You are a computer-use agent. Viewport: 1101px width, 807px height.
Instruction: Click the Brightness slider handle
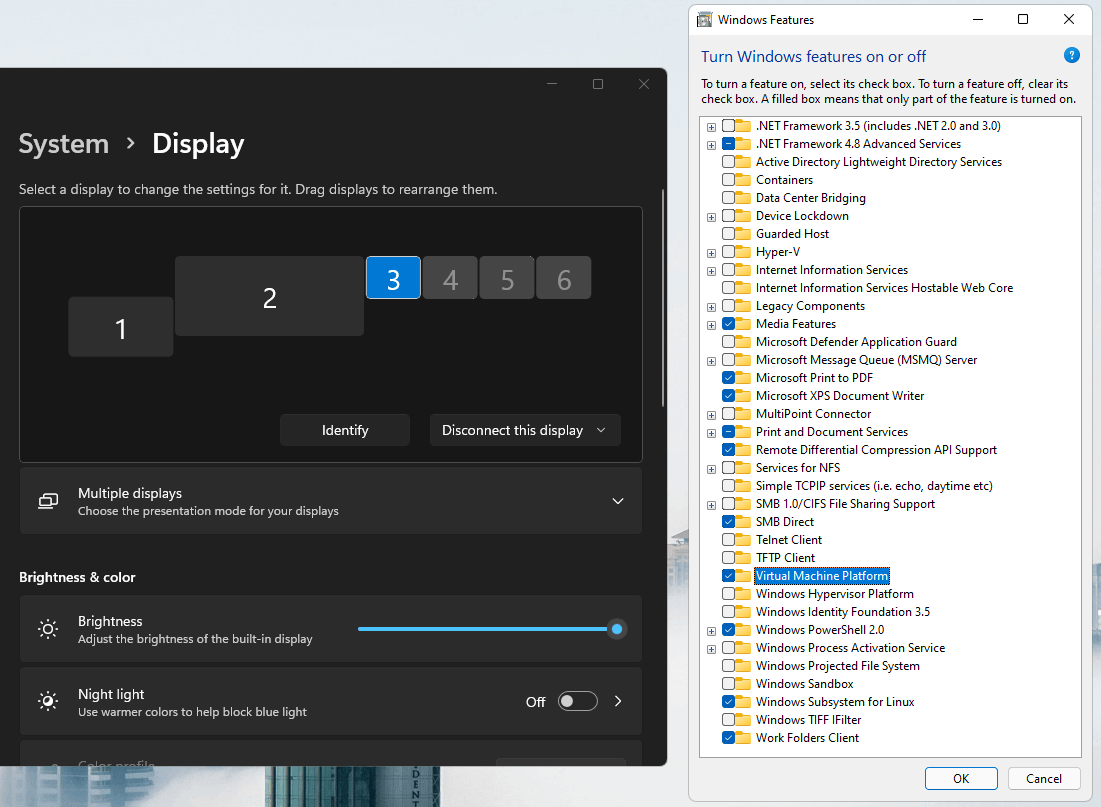(617, 629)
